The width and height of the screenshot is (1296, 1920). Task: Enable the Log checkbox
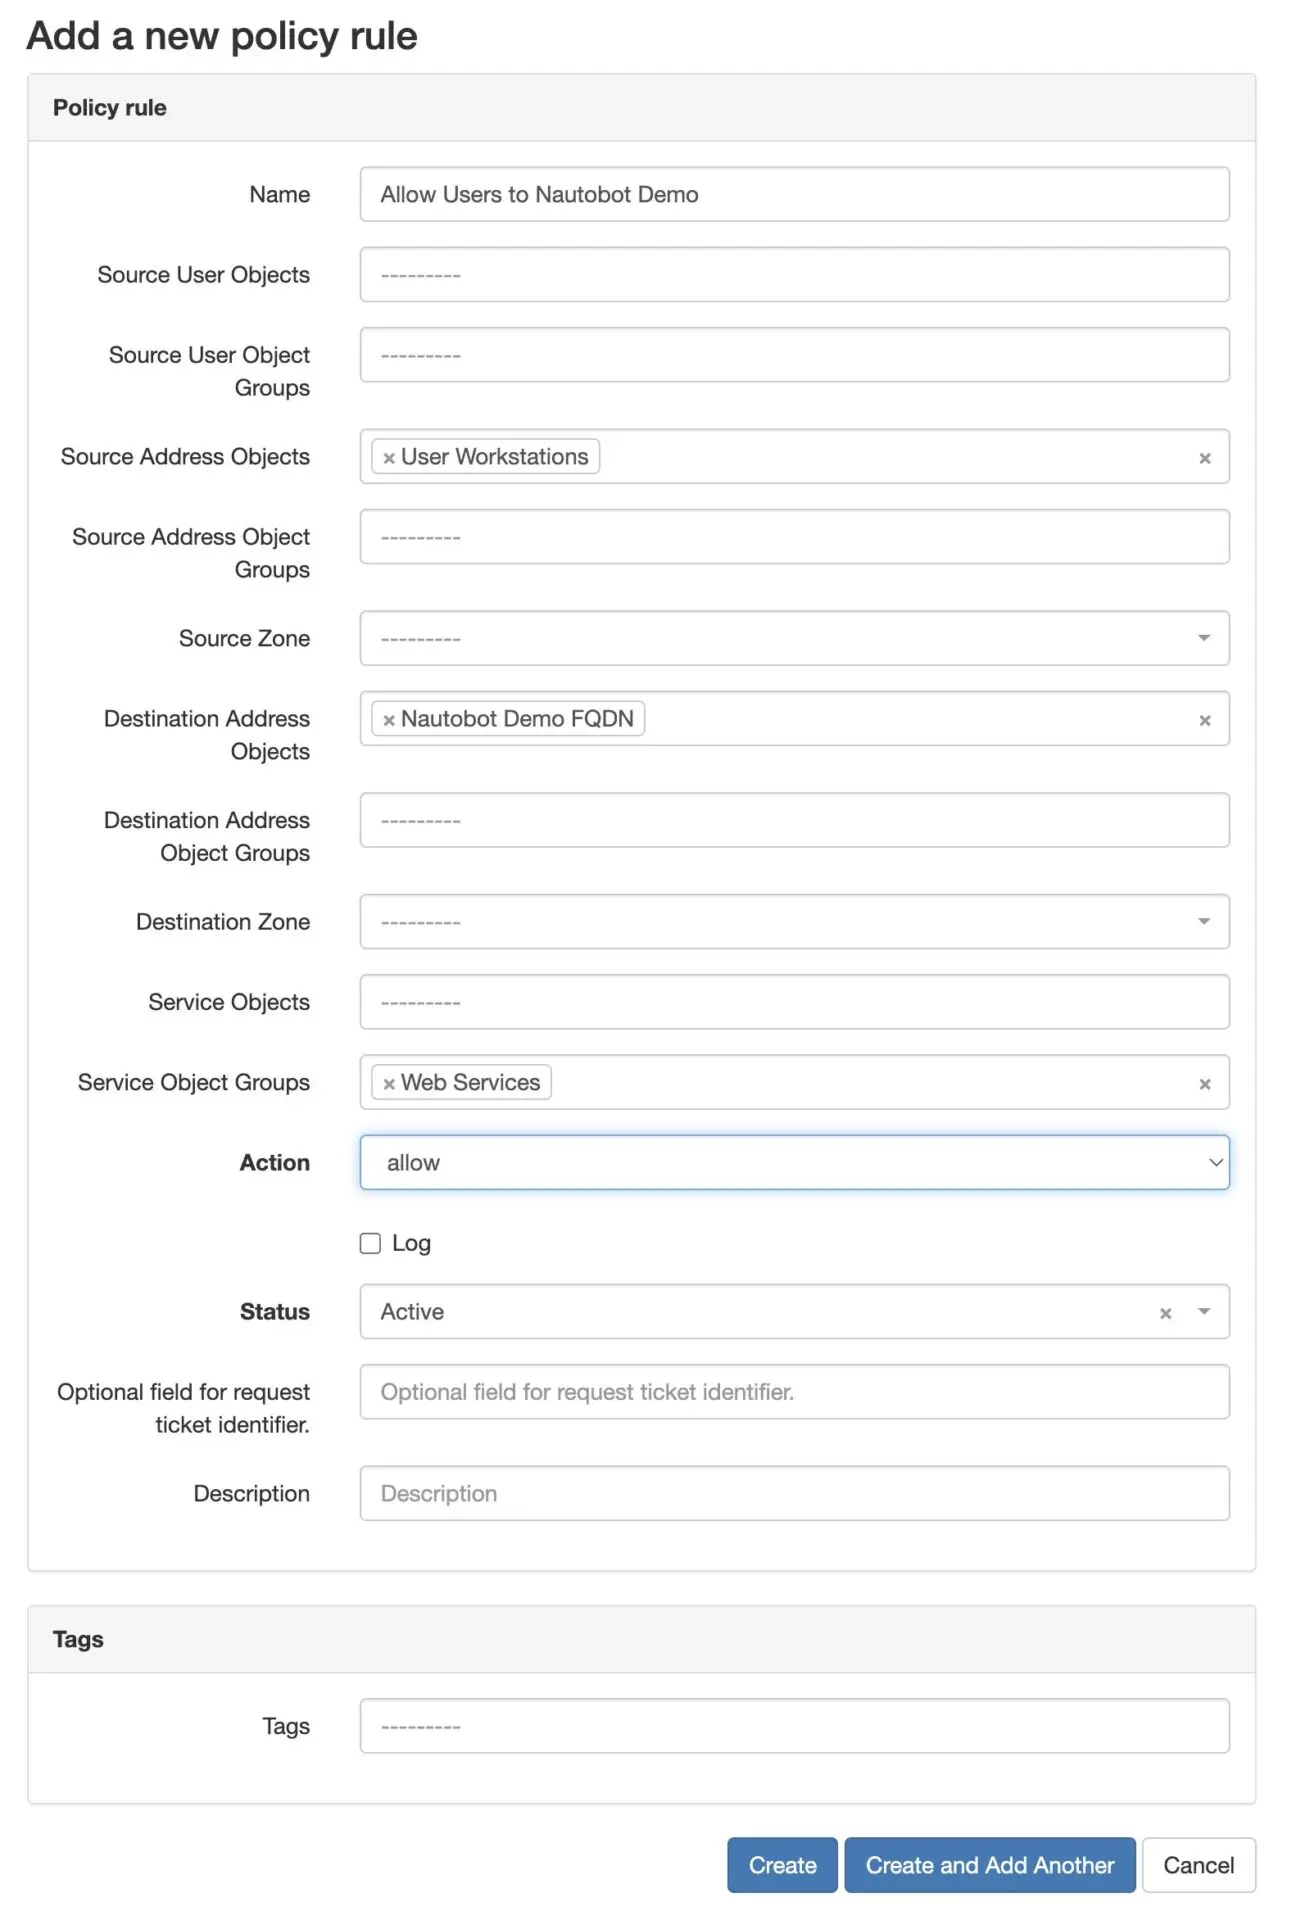[x=370, y=1243]
